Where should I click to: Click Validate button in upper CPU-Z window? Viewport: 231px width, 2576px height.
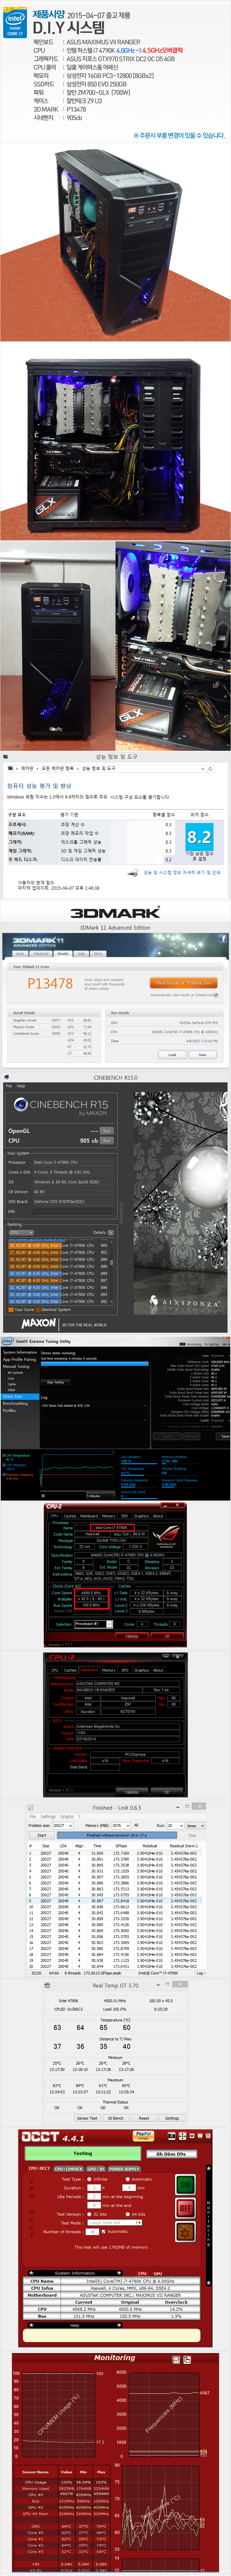tap(132, 1636)
